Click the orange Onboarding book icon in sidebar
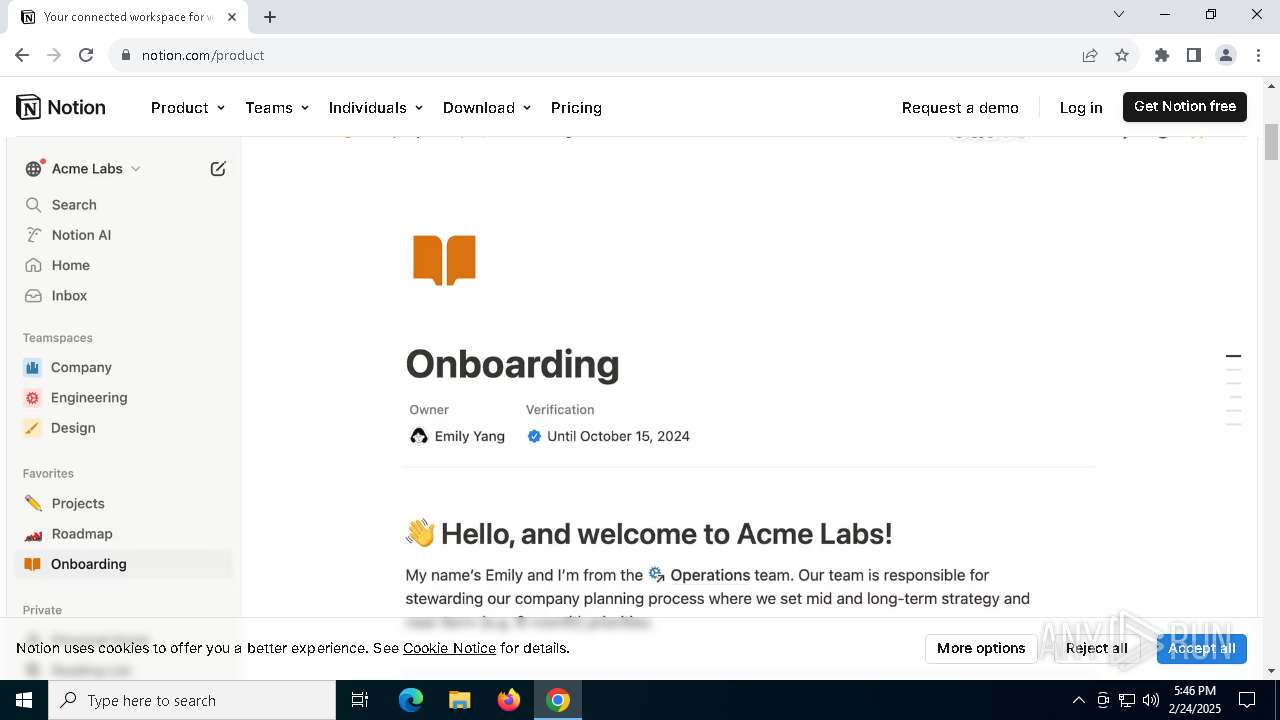Viewport: 1280px width, 720px height. coord(32,564)
